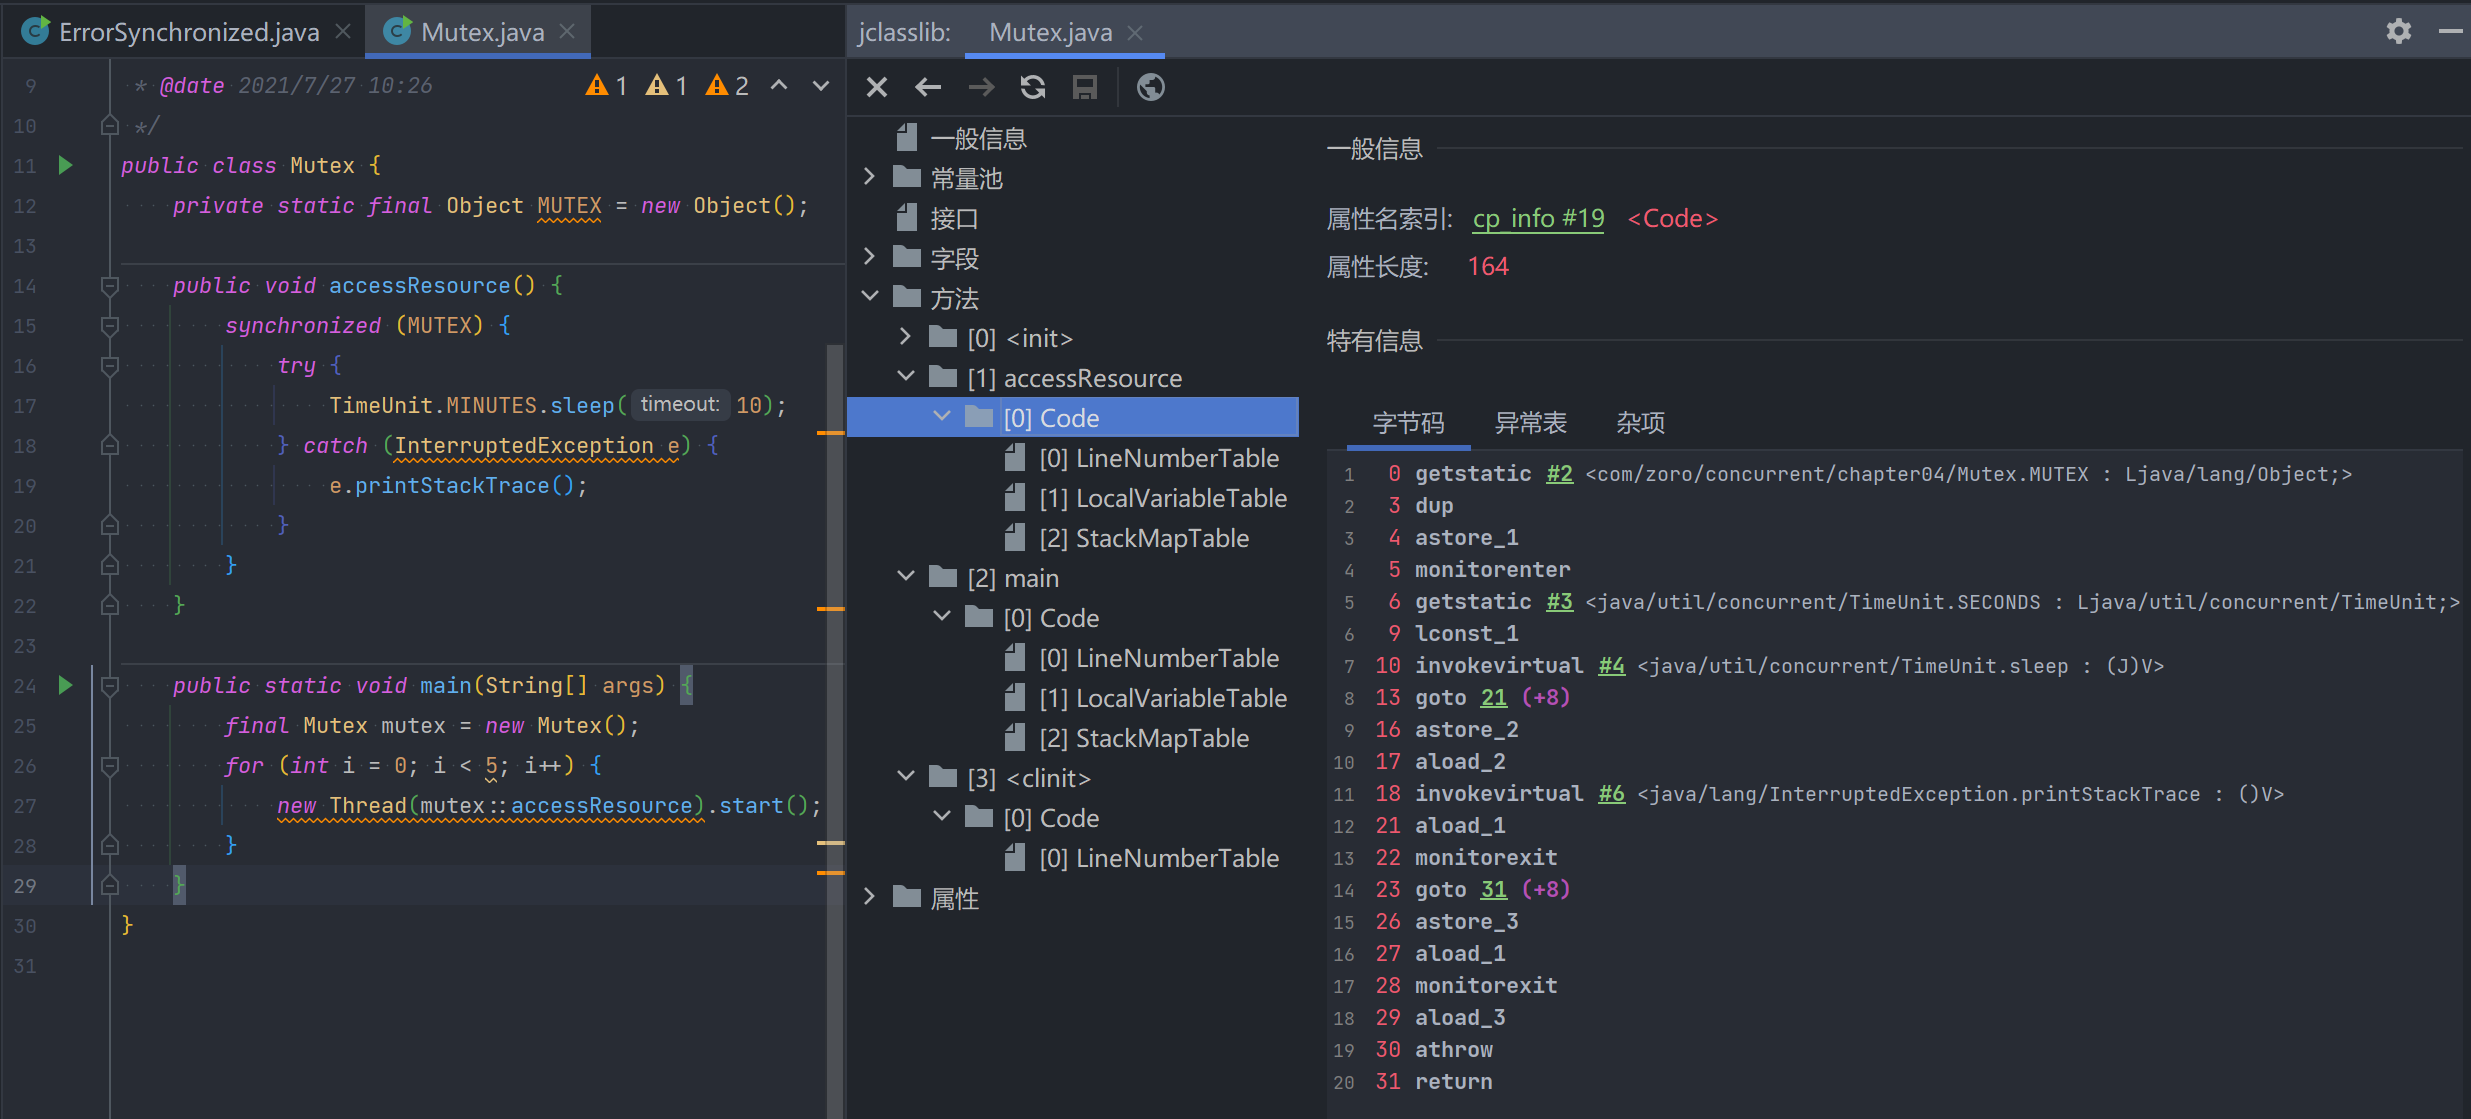Click the jclasslib close X toolbar icon

(877, 88)
